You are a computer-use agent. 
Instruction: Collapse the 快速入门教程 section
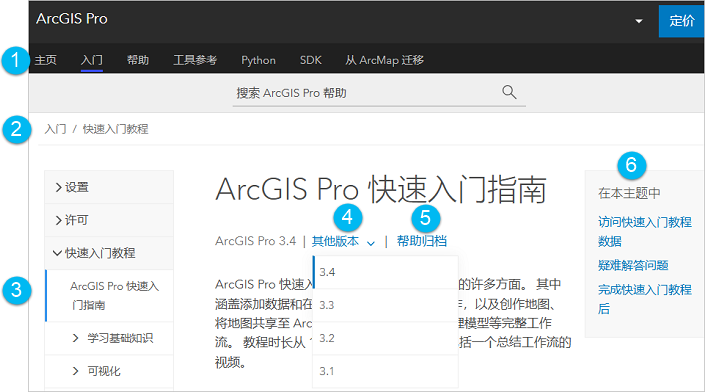click(109, 253)
